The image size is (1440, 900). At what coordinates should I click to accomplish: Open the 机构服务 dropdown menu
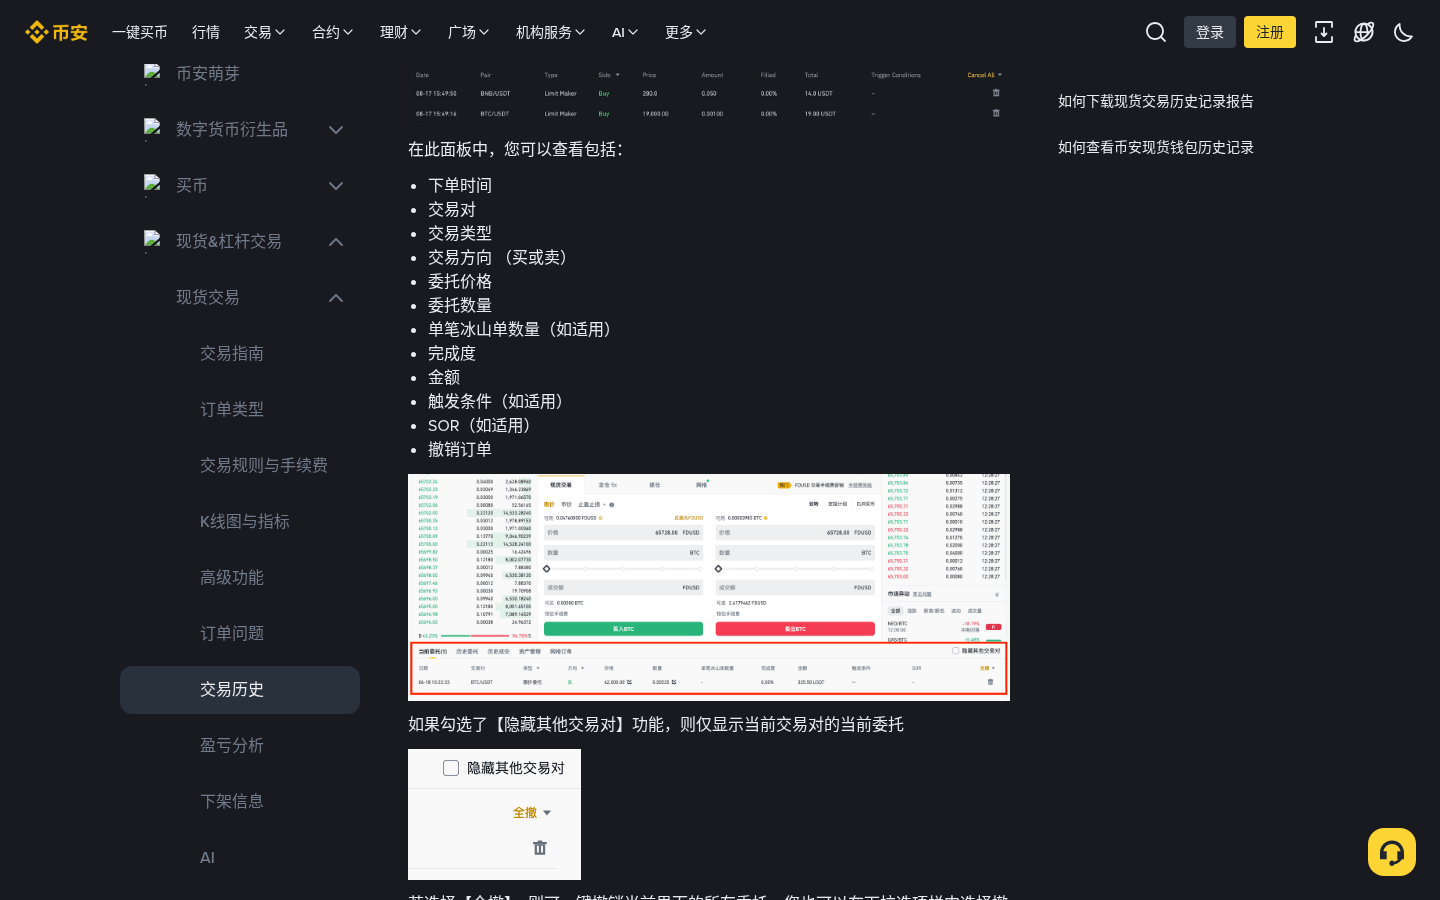551,32
